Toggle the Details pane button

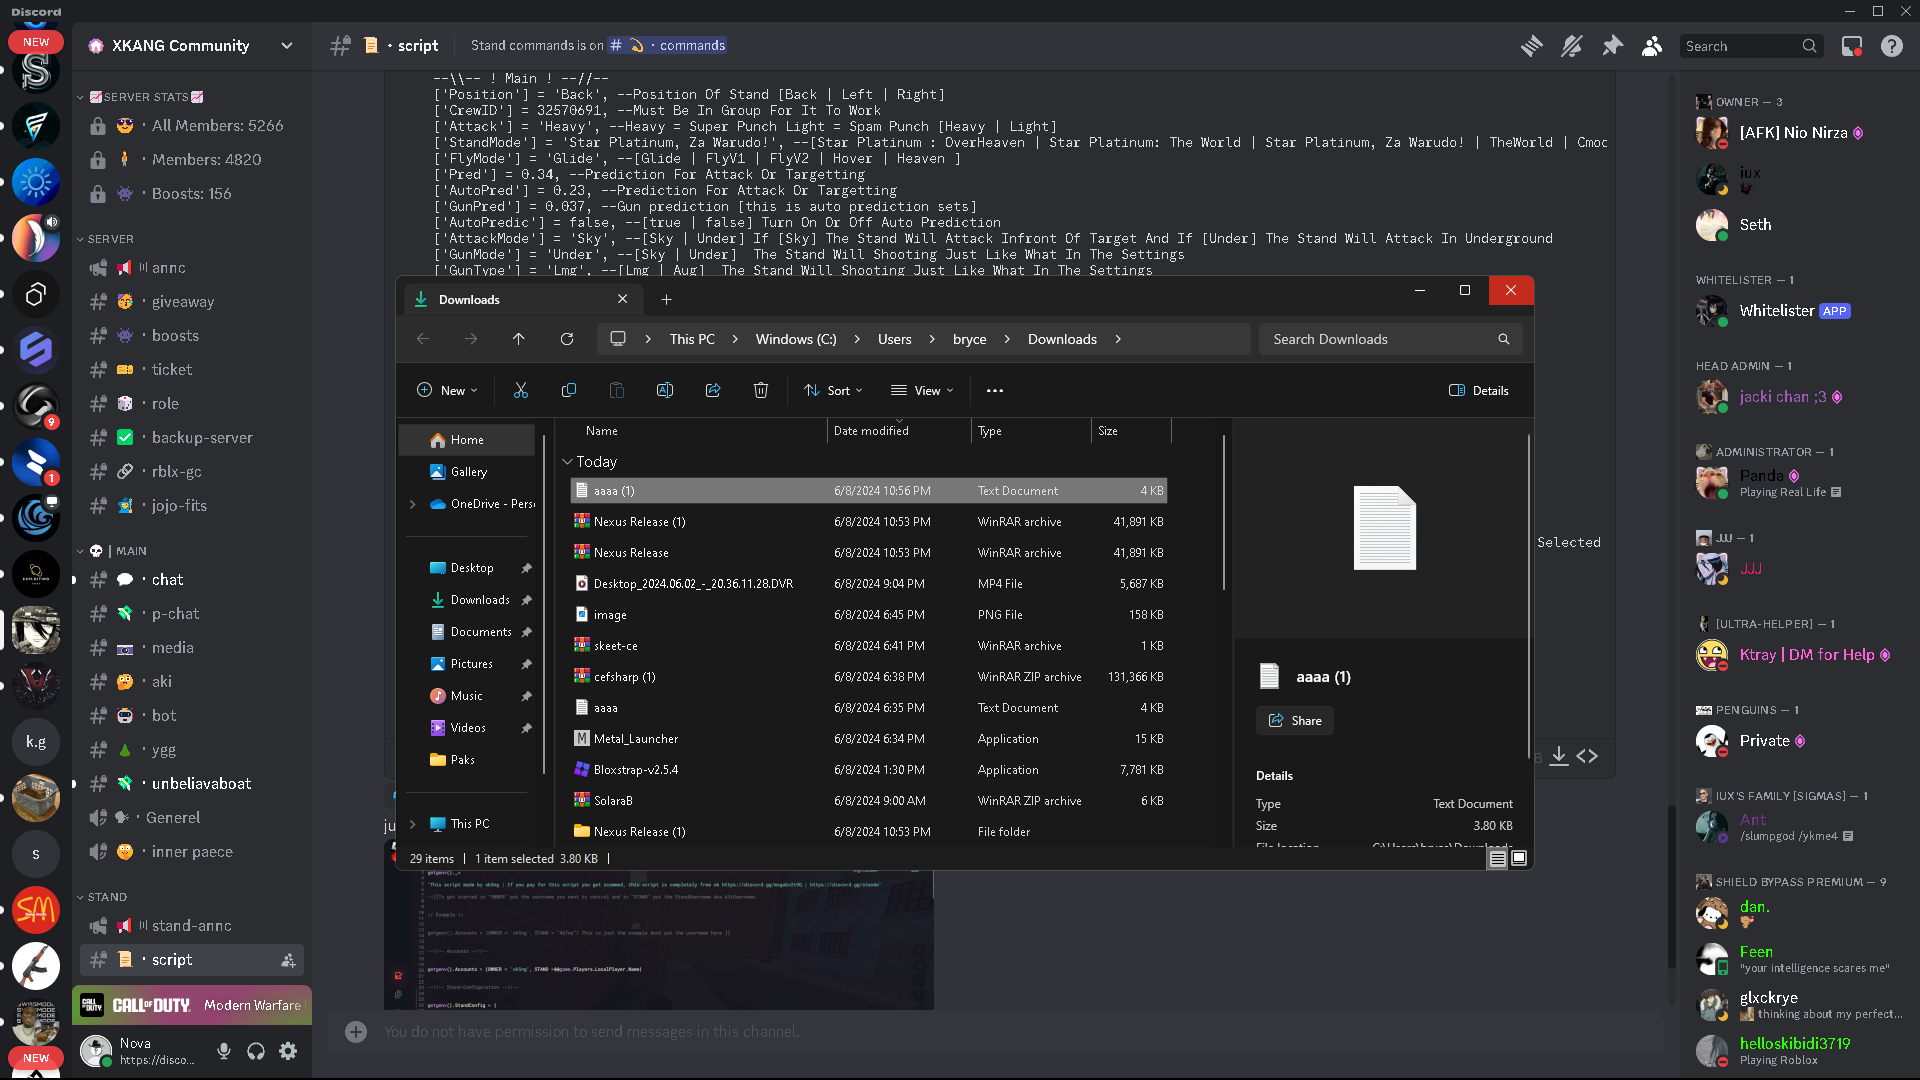1479,391
